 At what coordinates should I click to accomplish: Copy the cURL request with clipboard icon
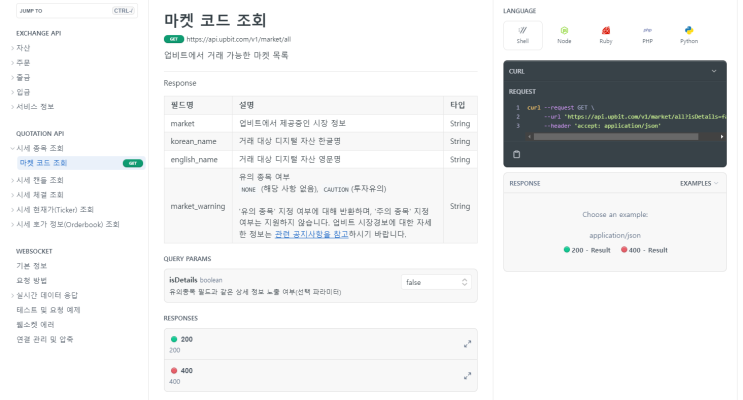517,154
